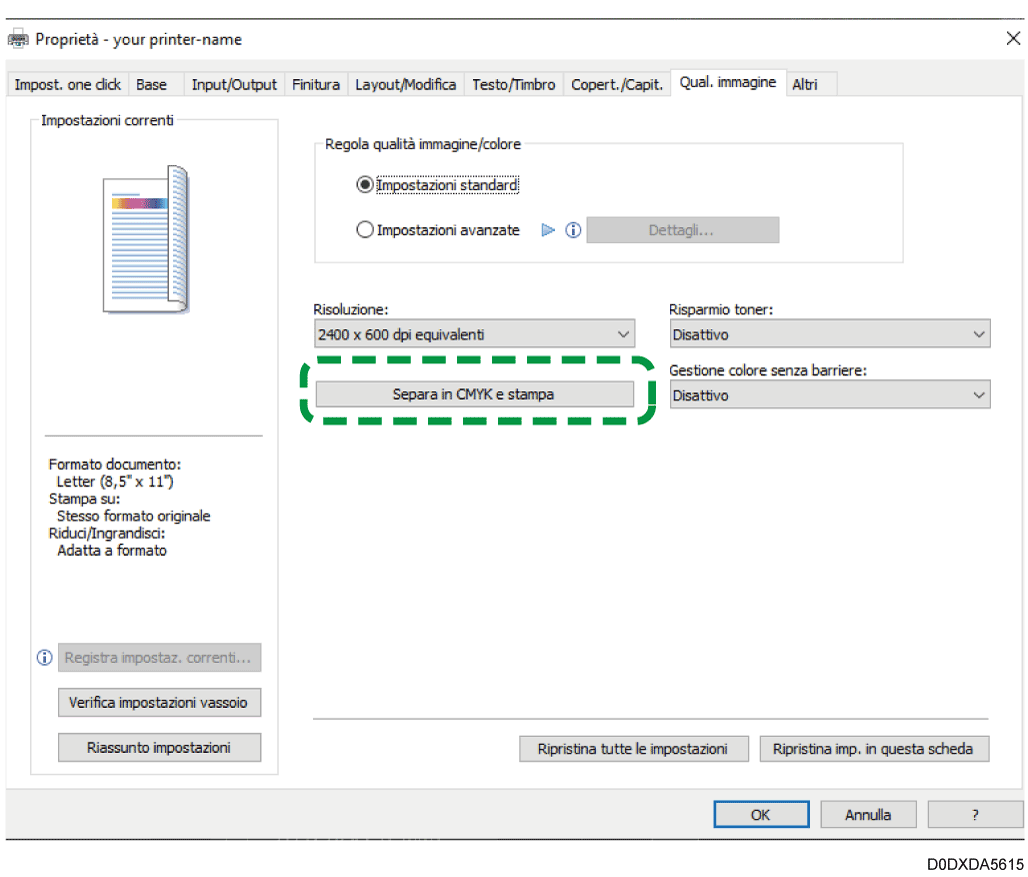1028x877 pixels.
Task: Select Impostazioni avanzate radio button
Action: [365, 230]
